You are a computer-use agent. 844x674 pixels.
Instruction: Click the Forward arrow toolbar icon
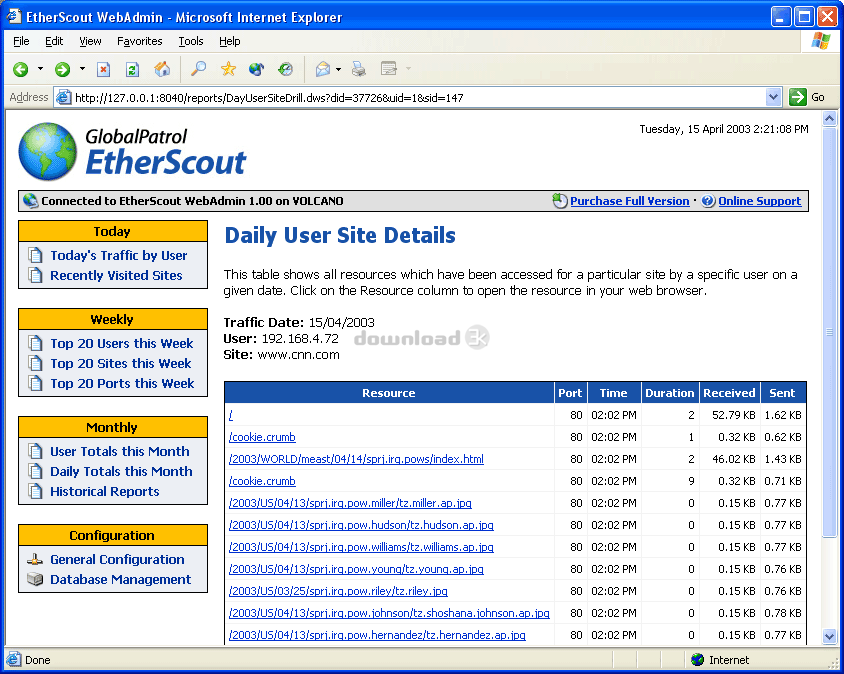click(62, 69)
